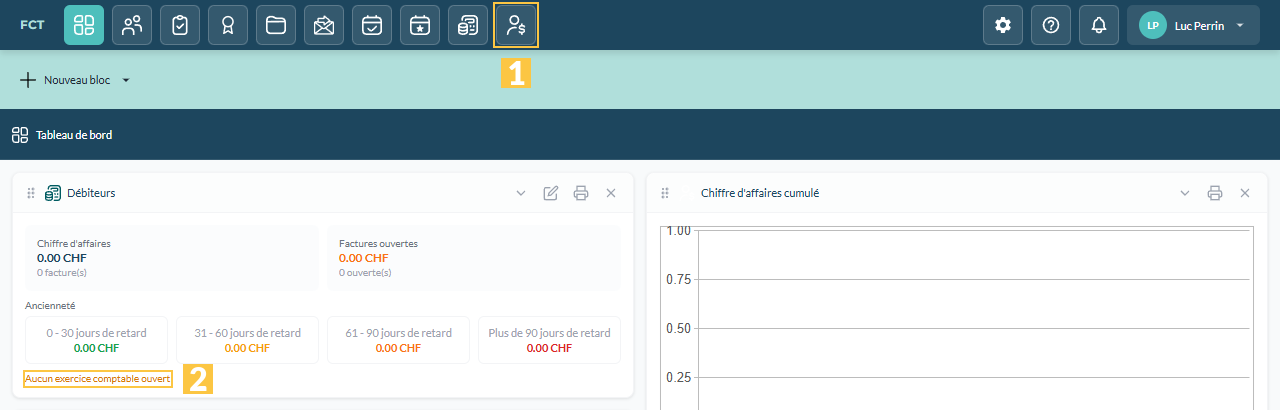Image resolution: width=1280 pixels, height=410 pixels.
Task: Click Nouveau bloc button
Action: [x=65, y=80]
